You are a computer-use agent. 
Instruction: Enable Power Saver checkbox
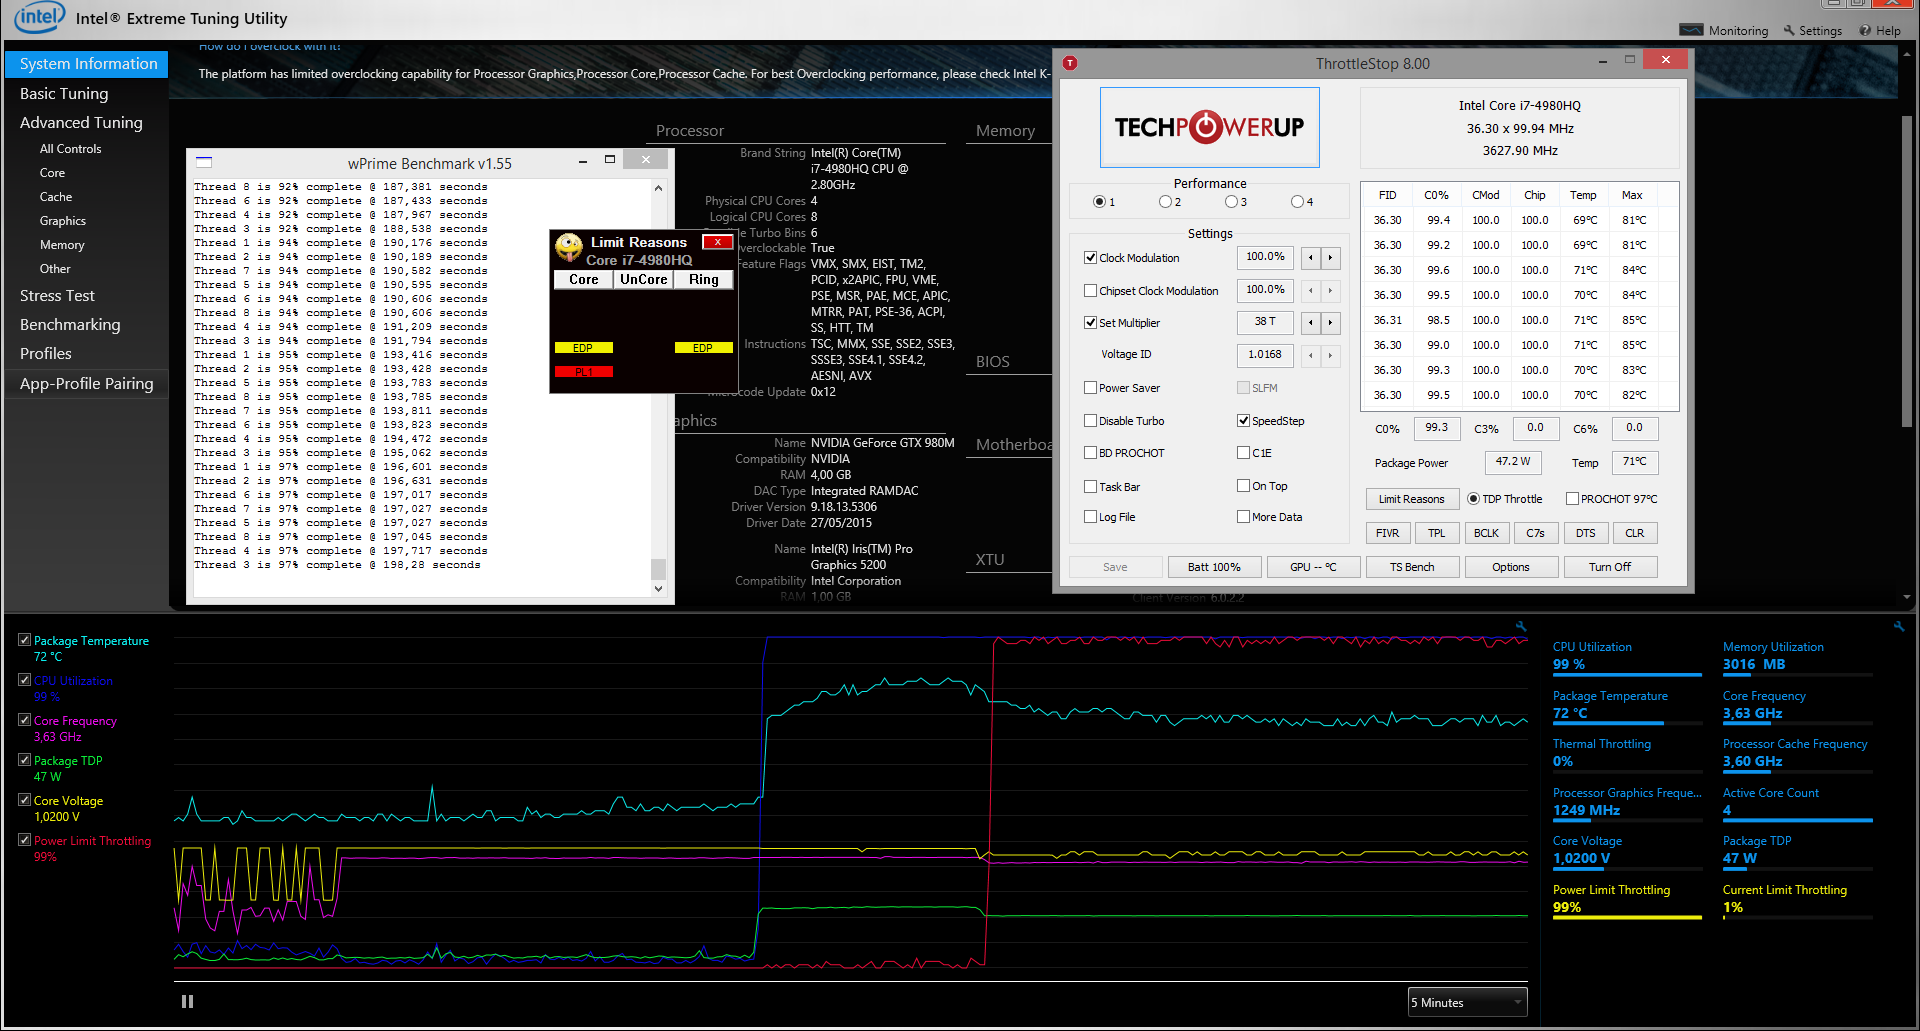[1091, 388]
